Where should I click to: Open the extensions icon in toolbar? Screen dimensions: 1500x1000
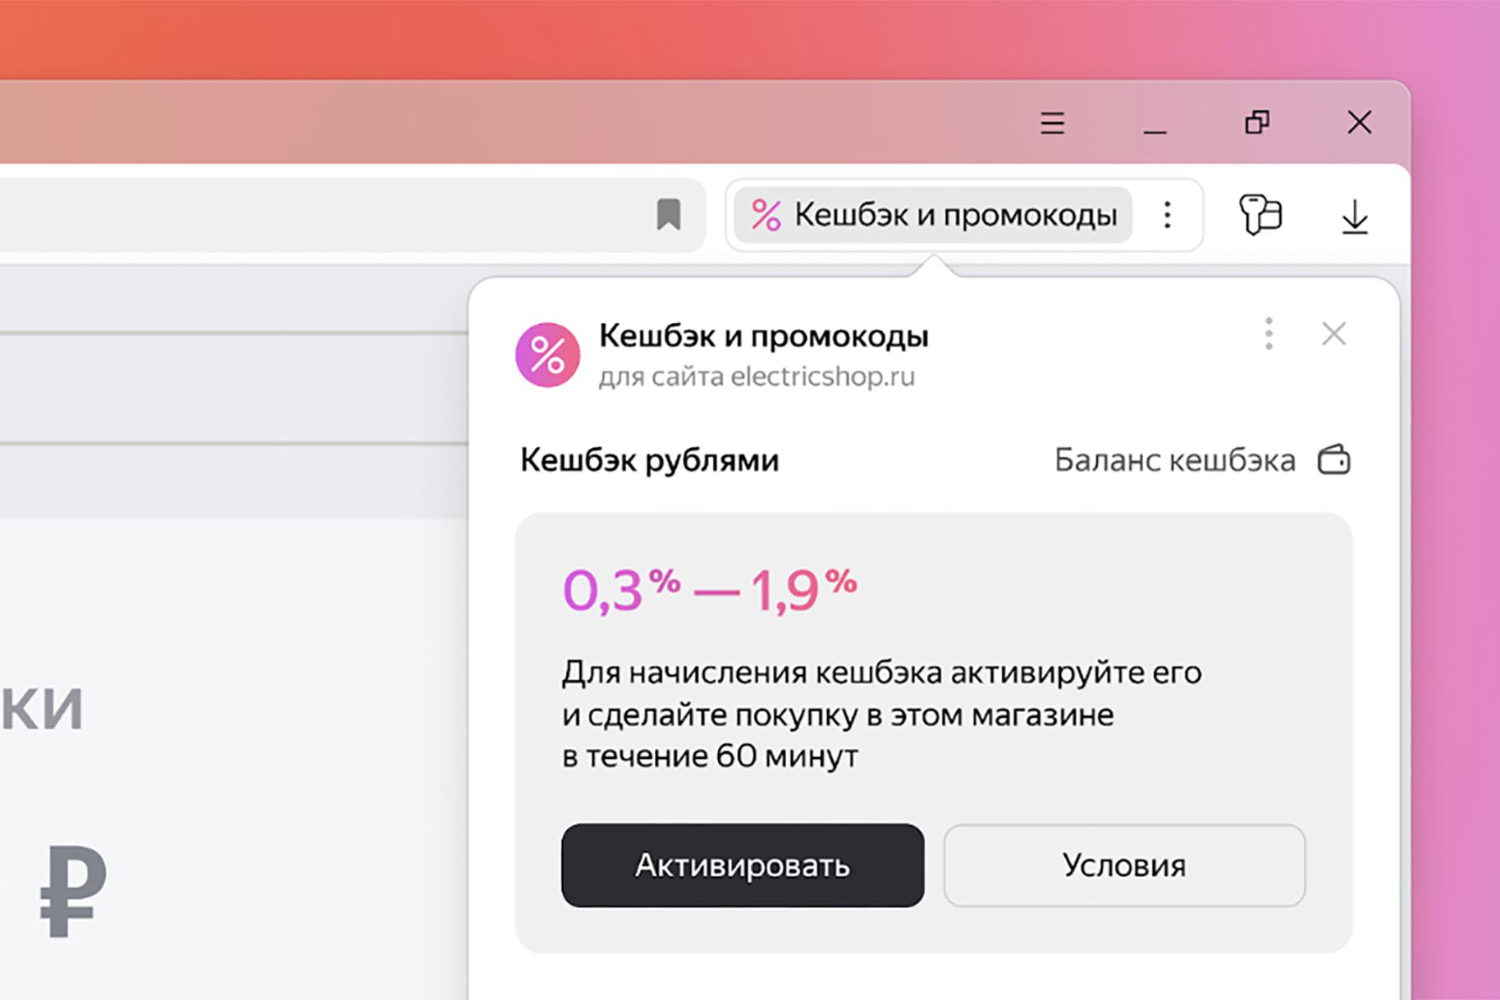pos(1260,215)
